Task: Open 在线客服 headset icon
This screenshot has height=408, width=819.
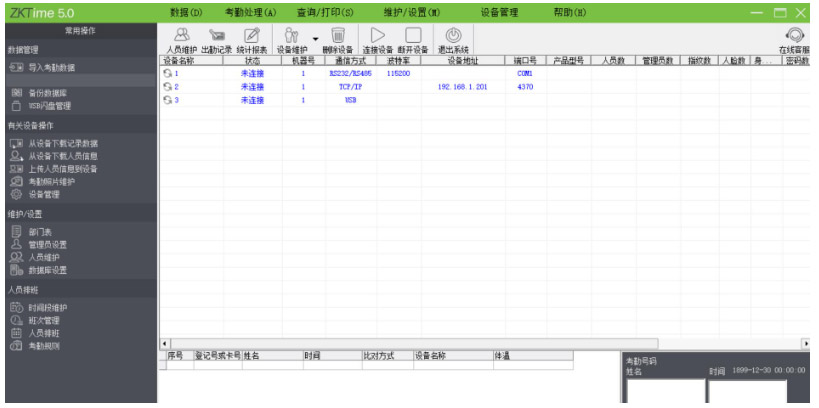Action: pos(795,36)
